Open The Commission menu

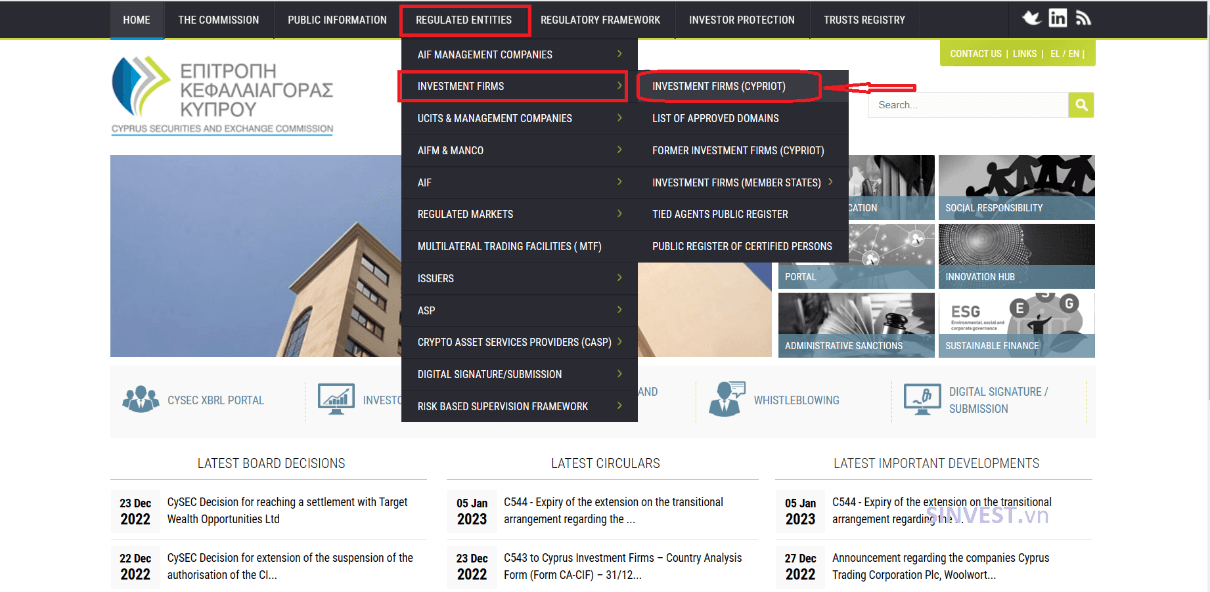click(218, 20)
